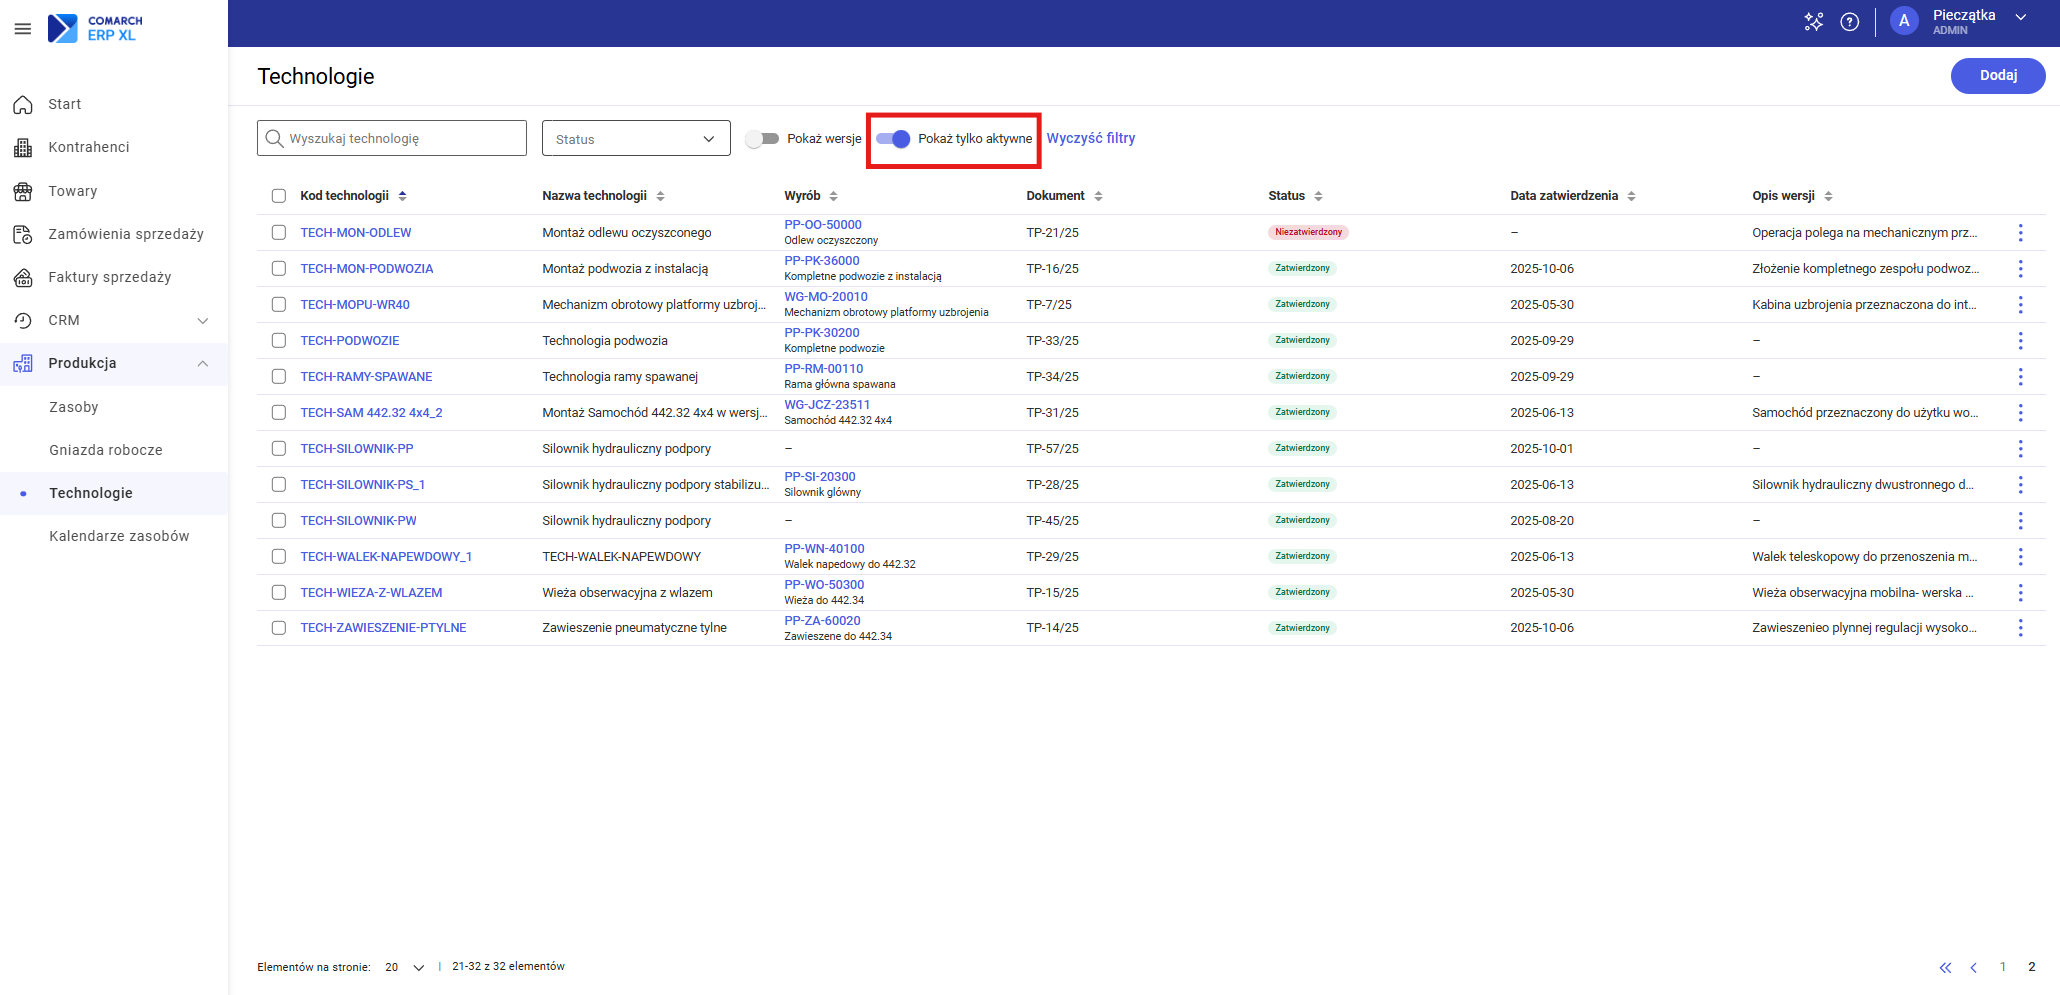The height and width of the screenshot is (995, 2060).
Task: Go to first page with double-arrow icon
Action: click(1945, 967)
